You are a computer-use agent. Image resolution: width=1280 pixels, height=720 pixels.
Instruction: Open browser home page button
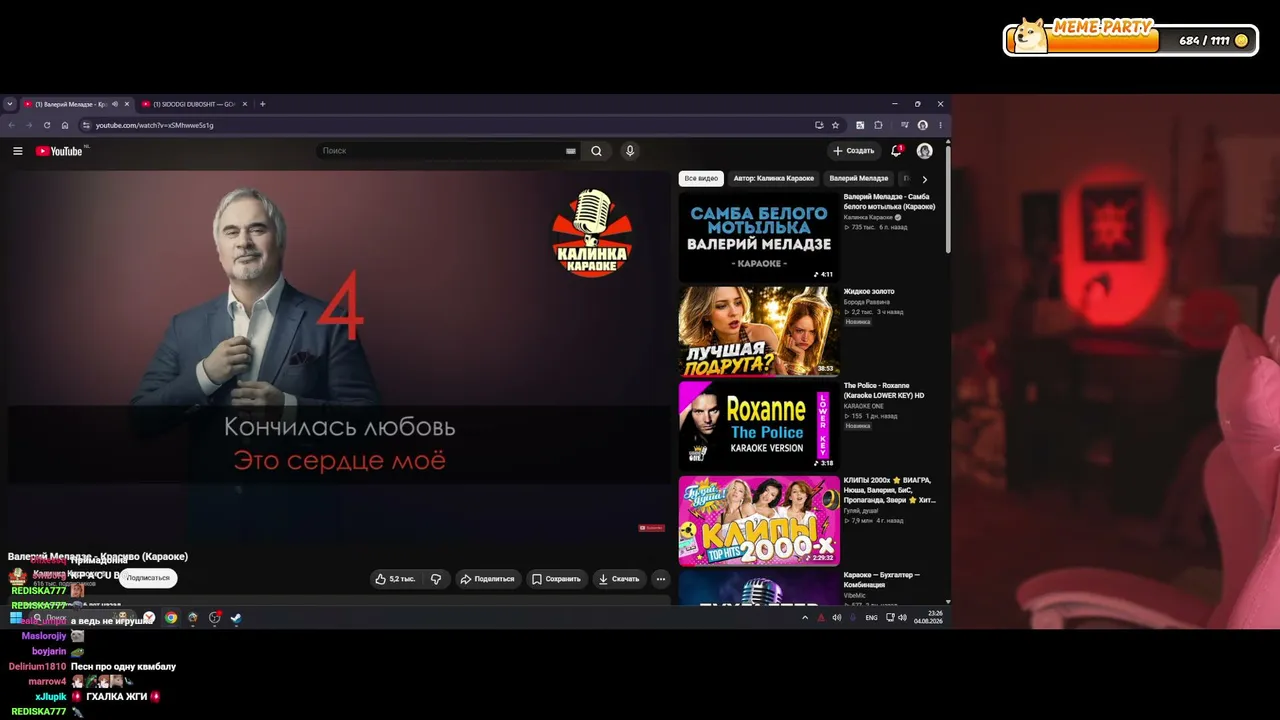pos(65,125)
